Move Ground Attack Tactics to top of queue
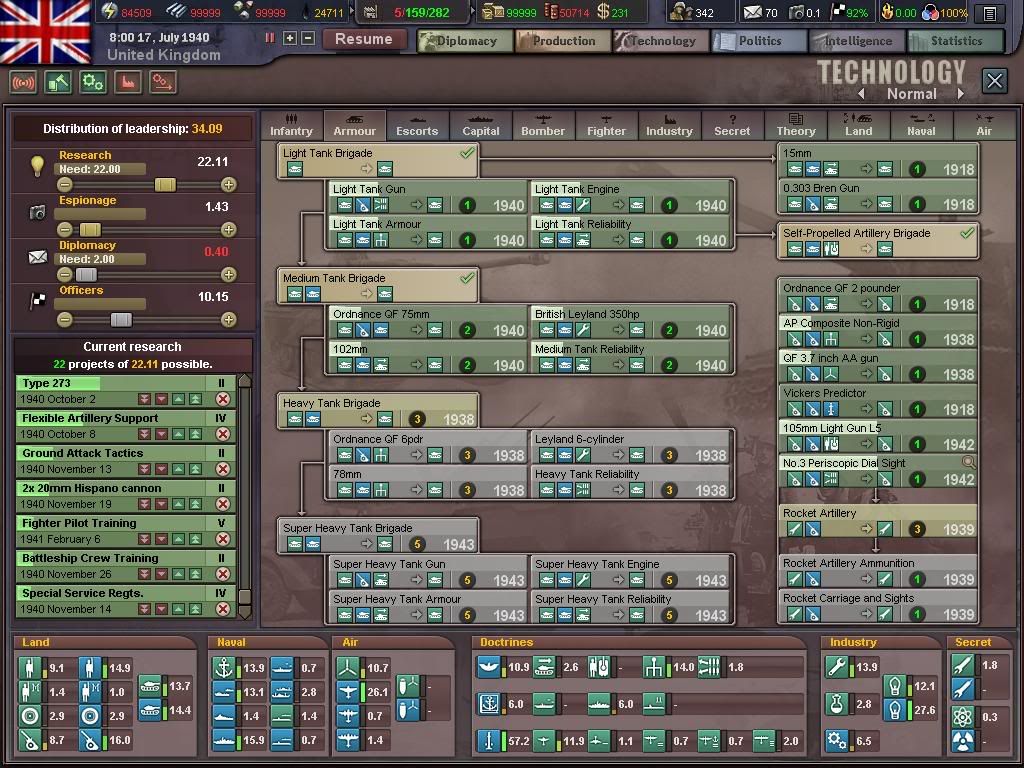Viewport: 1024px width, 768px height. click(x=195, y=469)
